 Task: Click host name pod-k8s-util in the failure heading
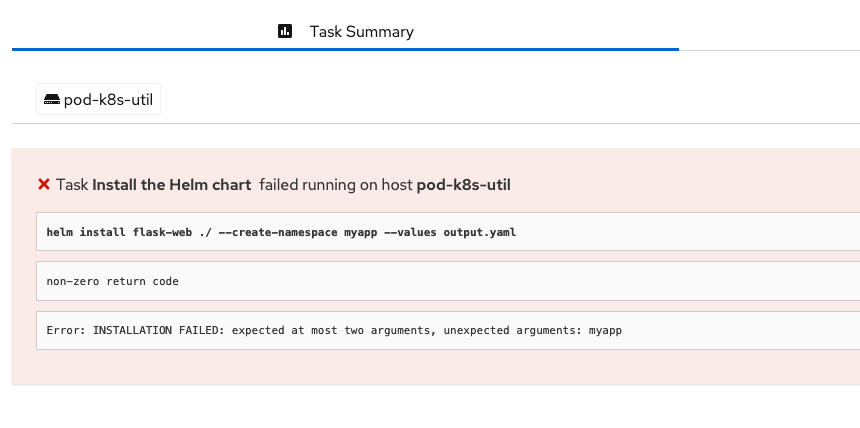463,185
